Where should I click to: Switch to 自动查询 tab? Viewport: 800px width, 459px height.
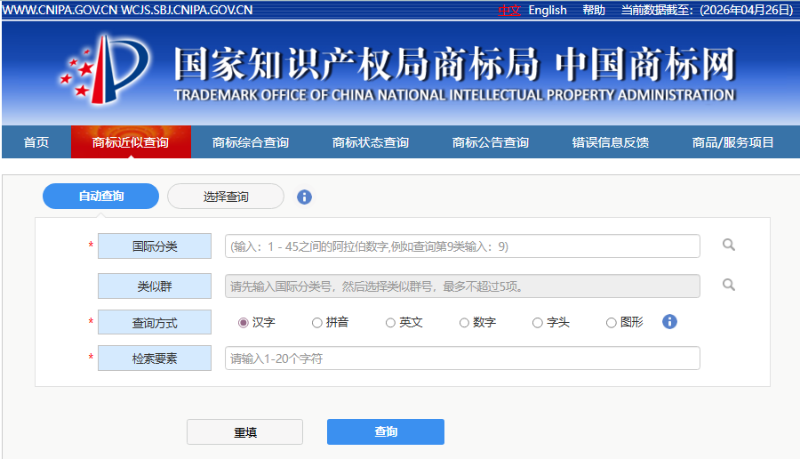tap(101, 196)
